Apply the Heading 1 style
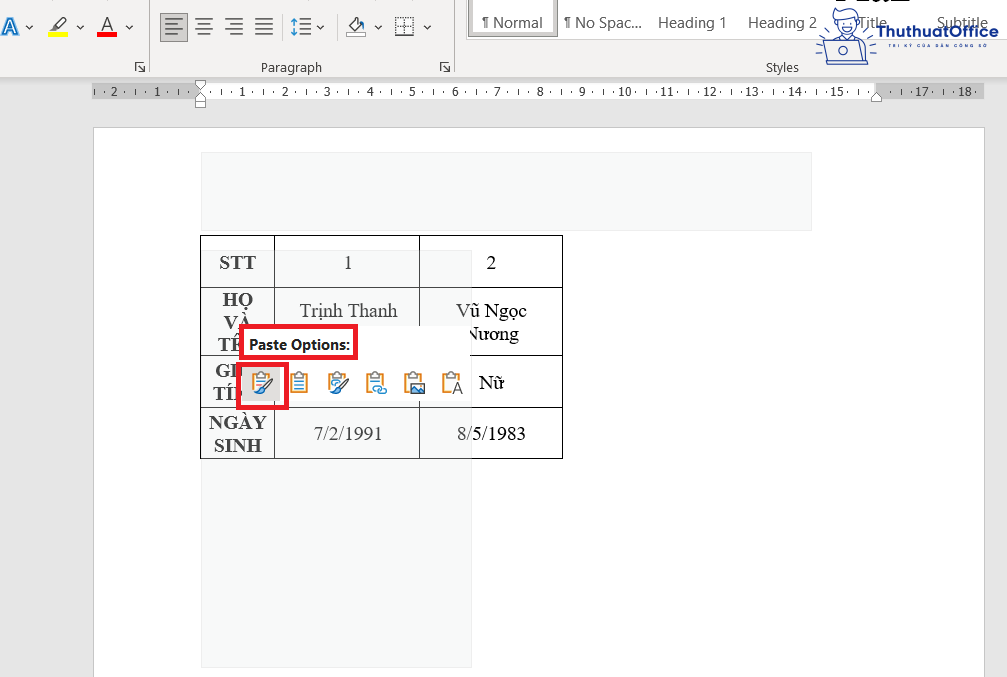 pos(692,23)
